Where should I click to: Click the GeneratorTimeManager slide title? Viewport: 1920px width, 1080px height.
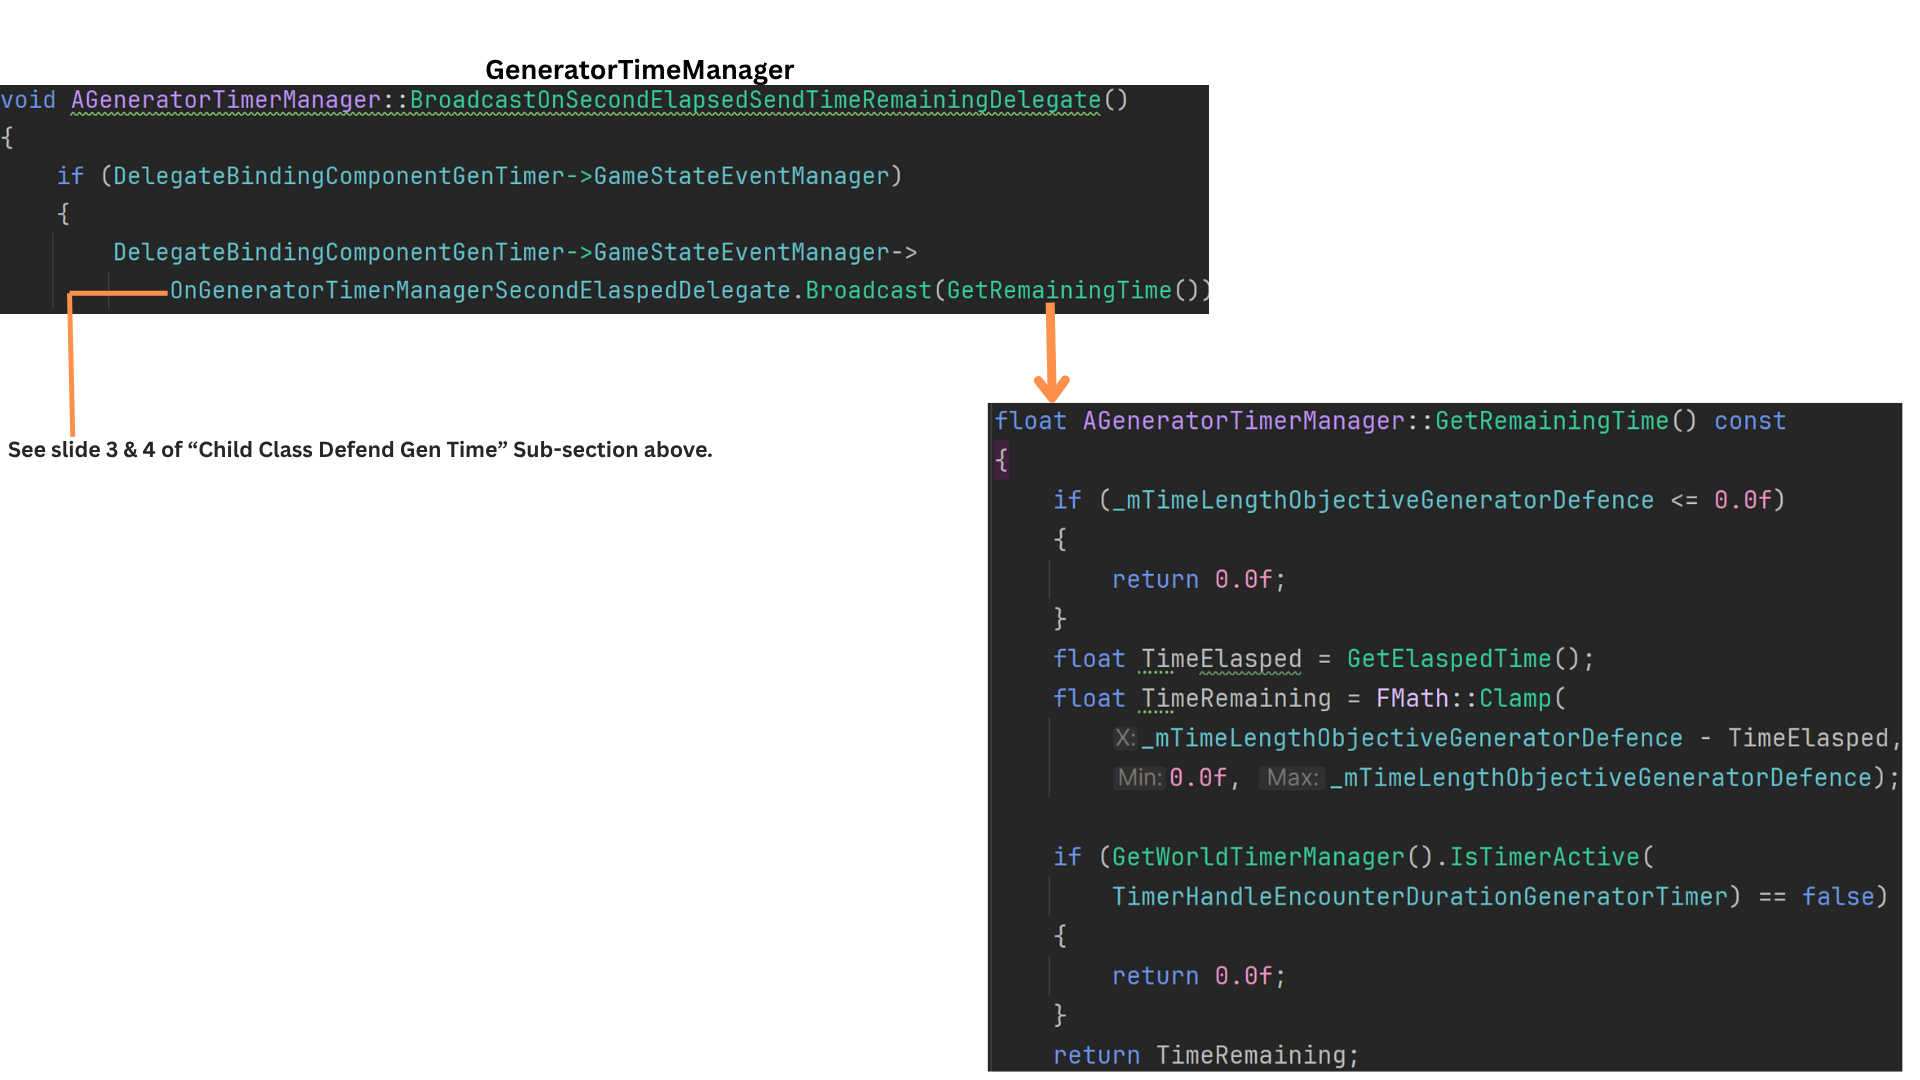639,69
